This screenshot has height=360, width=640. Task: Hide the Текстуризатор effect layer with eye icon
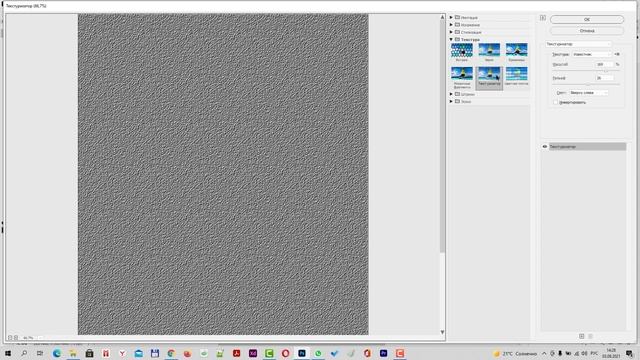pos(544,147)
